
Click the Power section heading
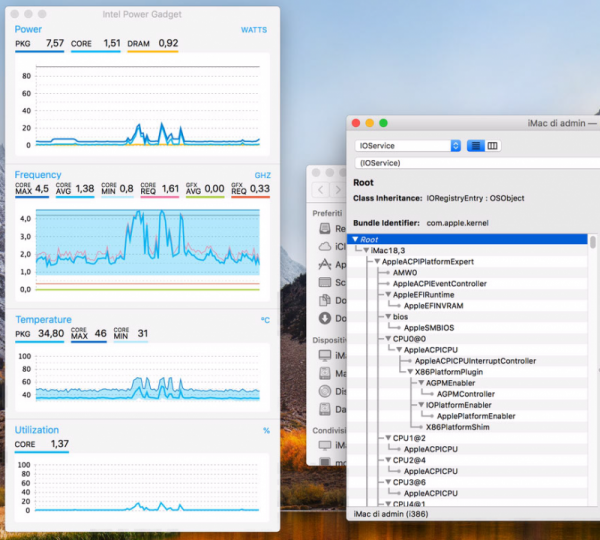click(x=28, y=29)
